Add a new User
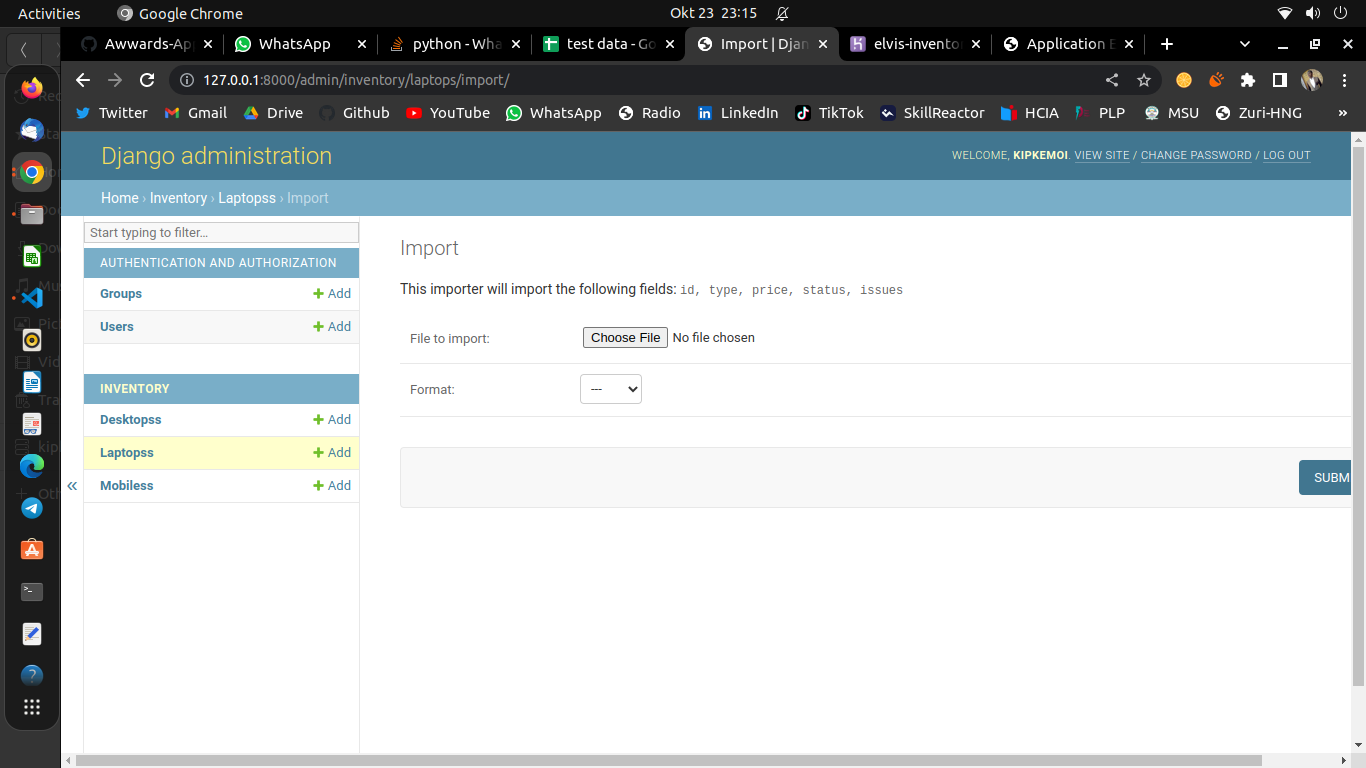 coord(332,327)
